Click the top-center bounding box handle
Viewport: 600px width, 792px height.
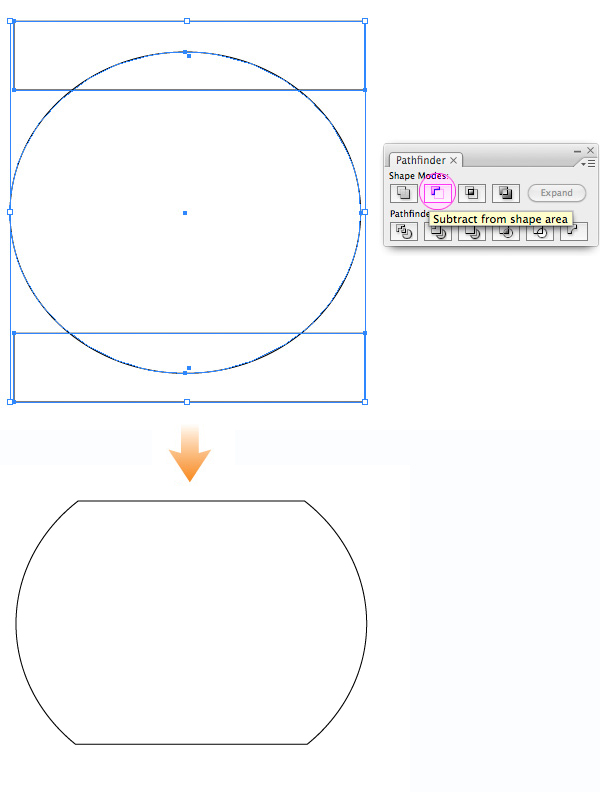pos(187,20)
